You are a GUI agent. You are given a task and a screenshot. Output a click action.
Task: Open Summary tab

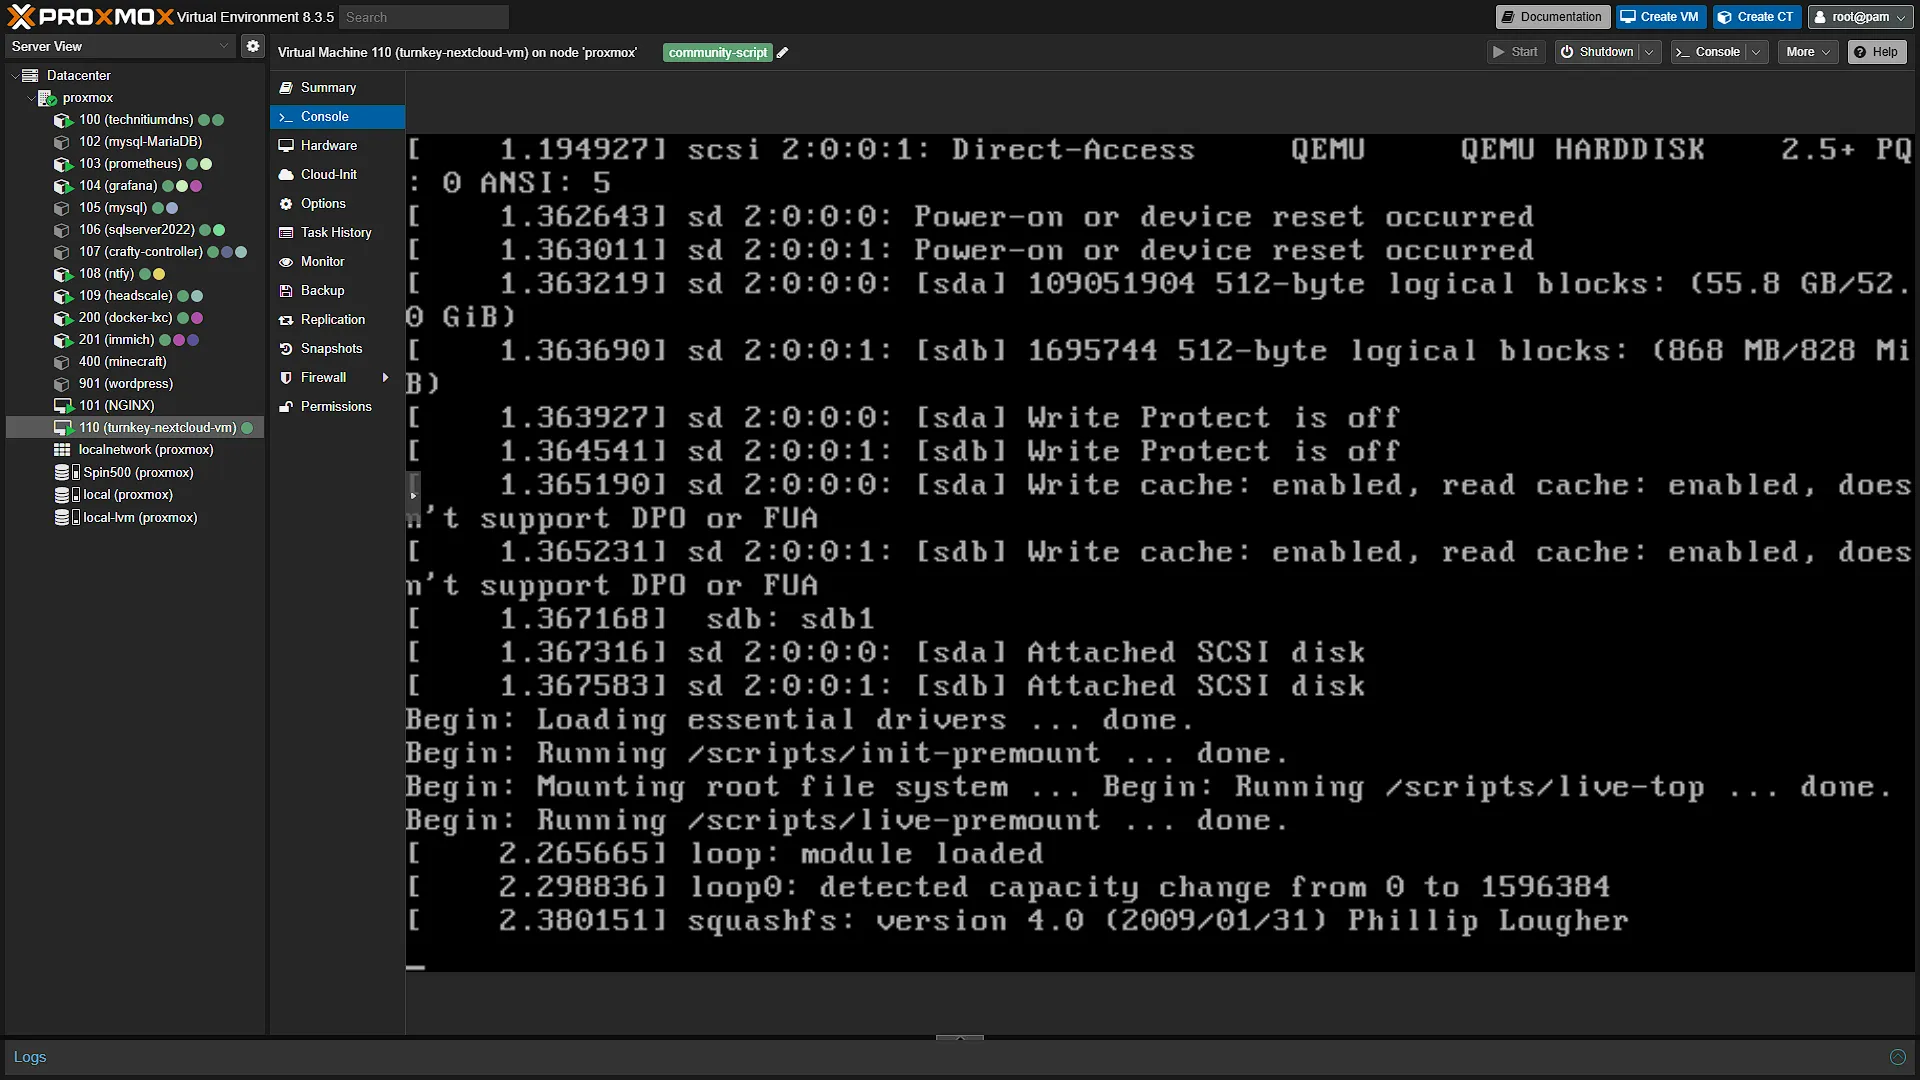pos(337,88)
